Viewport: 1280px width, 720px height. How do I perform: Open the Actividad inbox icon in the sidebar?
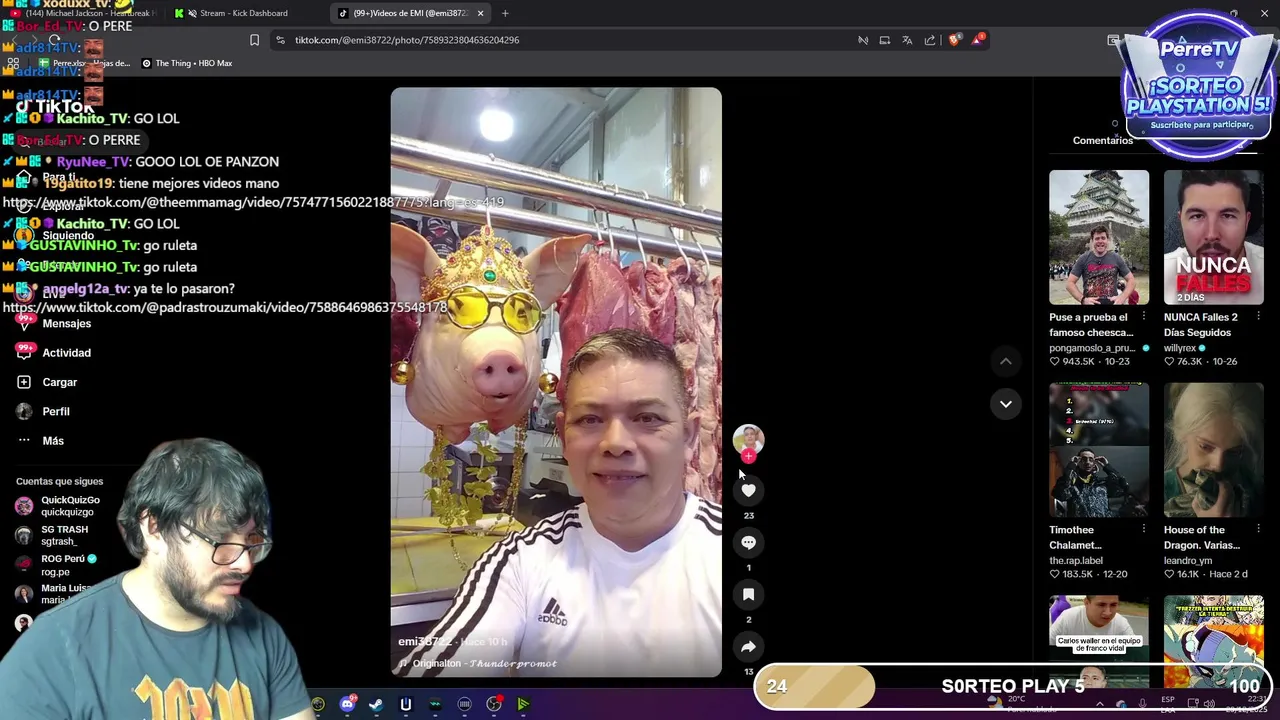click(x=24, y=352)
